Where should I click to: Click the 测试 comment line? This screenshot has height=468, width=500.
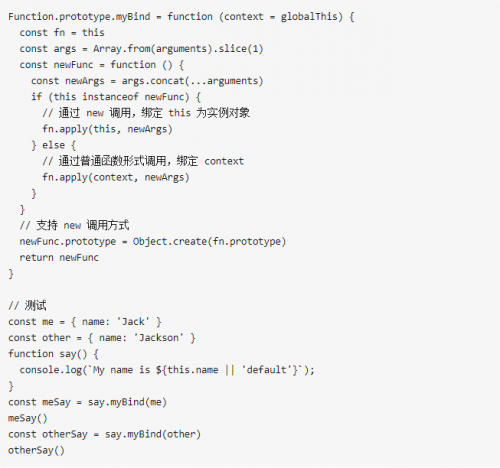(x=27, y=305)
